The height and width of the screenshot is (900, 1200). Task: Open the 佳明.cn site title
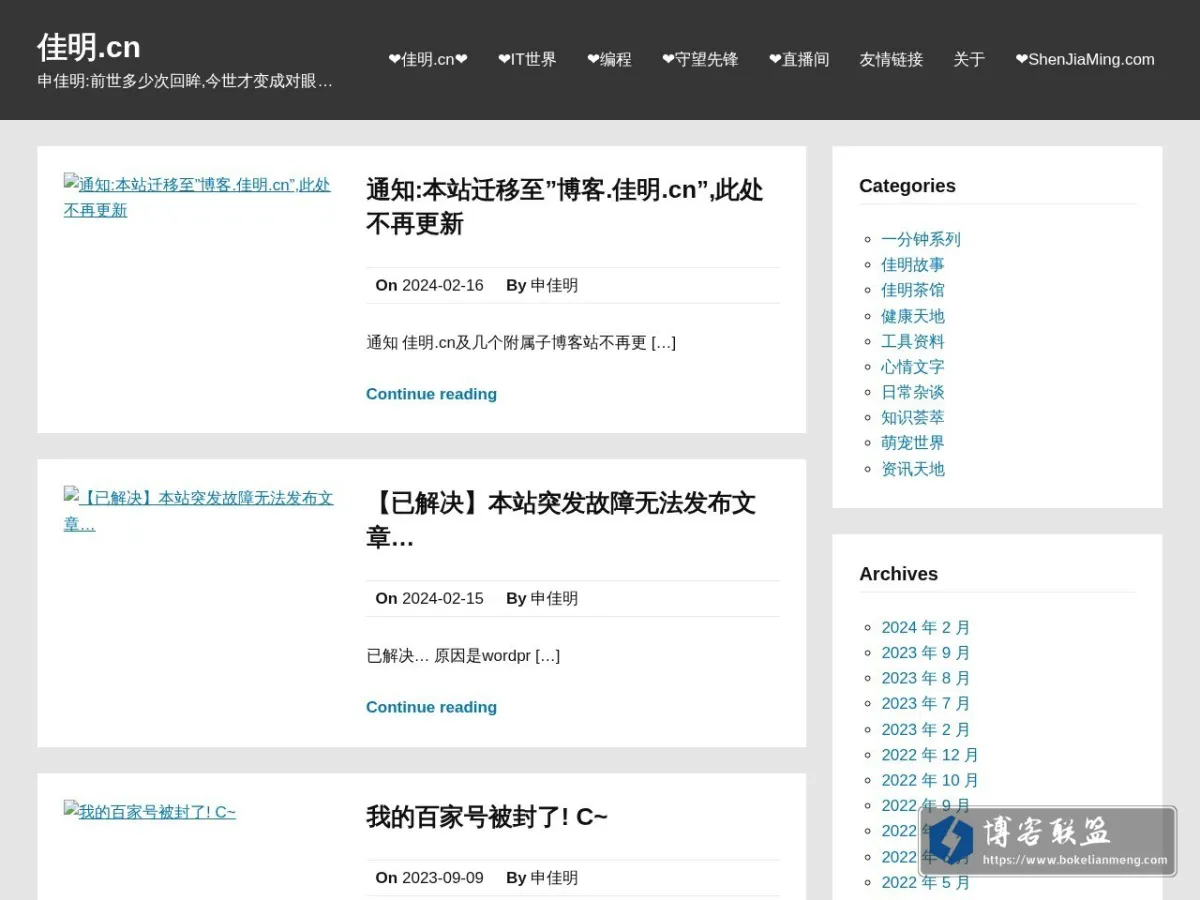[89, 47]
